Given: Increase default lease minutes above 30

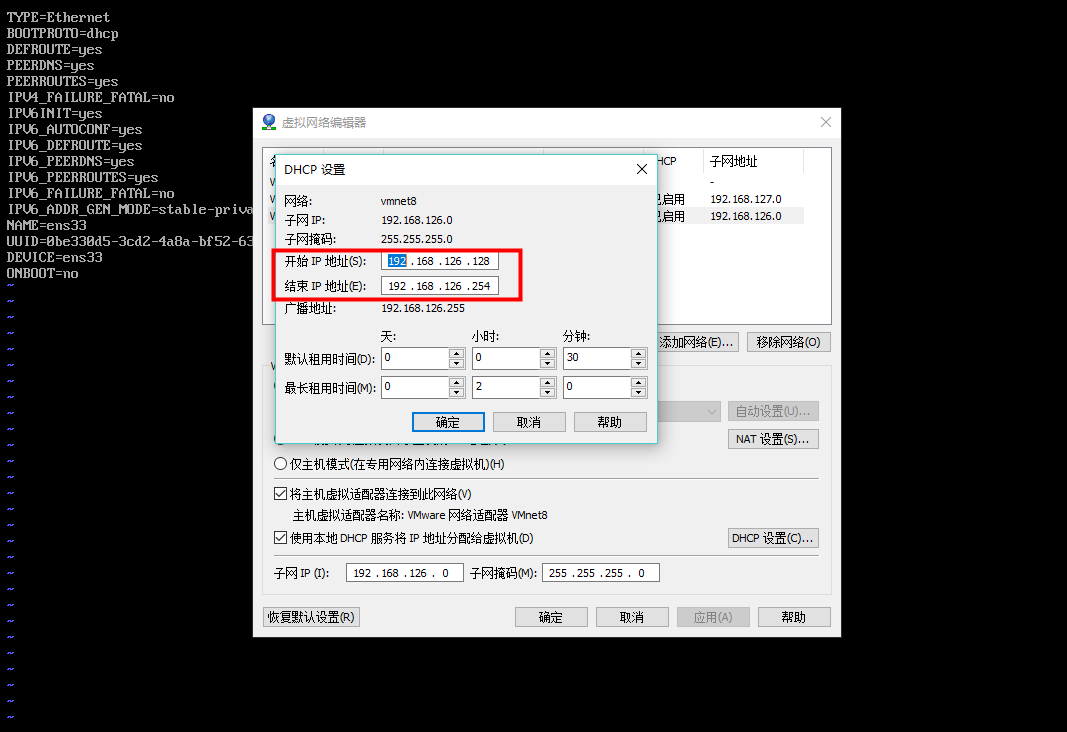Looking at the screenshot, I should coord(638,353).
